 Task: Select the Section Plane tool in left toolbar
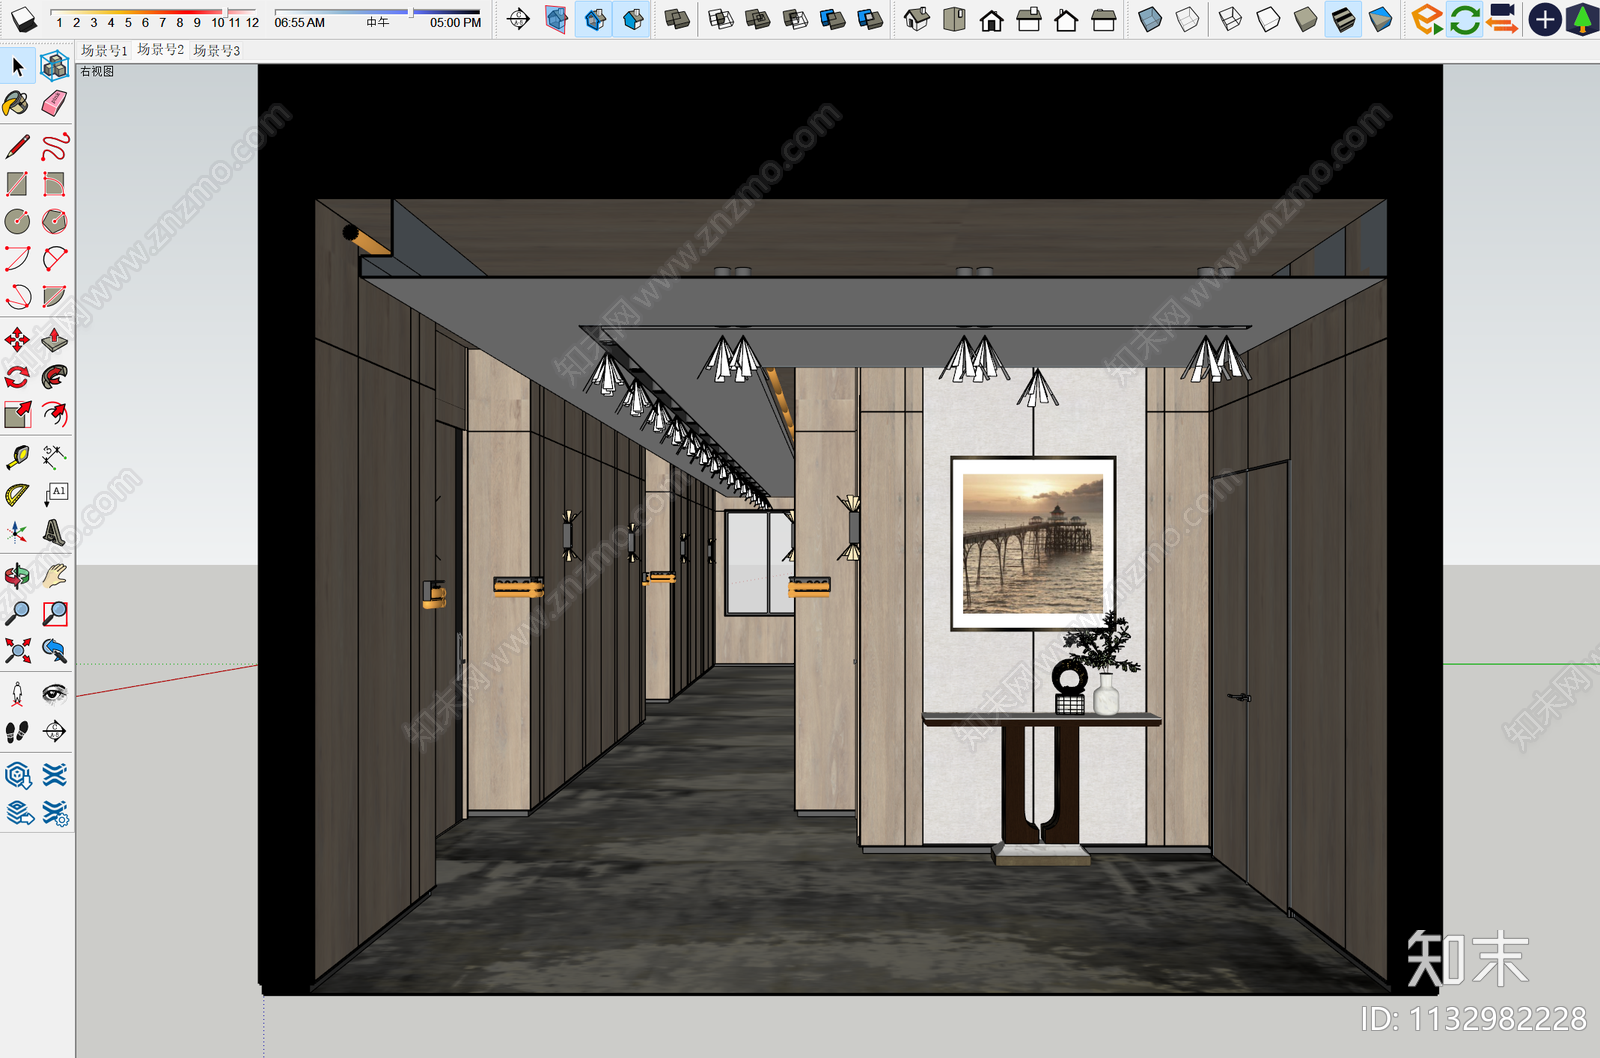(x=54, y=732)
